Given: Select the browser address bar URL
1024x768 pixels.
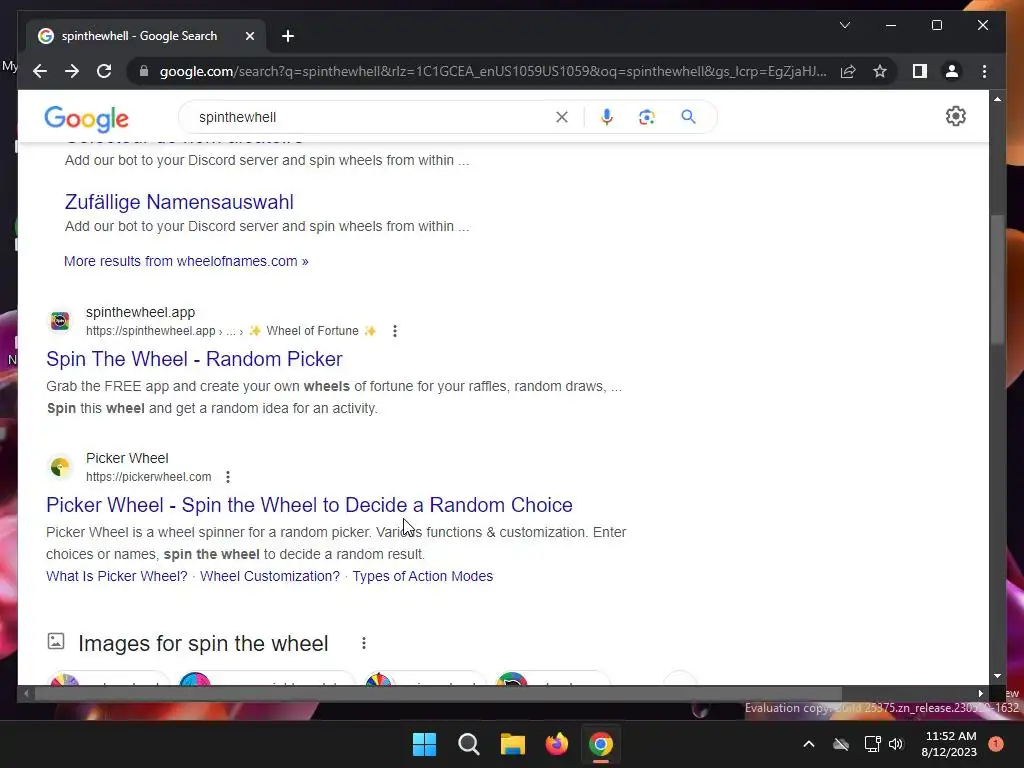Looking at the screenshot, I should pyautogui.click(x=493, y=71).
